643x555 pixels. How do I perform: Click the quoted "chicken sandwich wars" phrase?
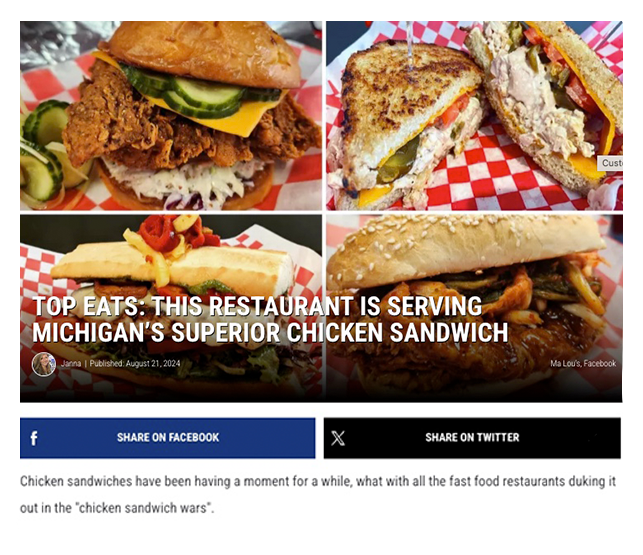pos(144,508)
